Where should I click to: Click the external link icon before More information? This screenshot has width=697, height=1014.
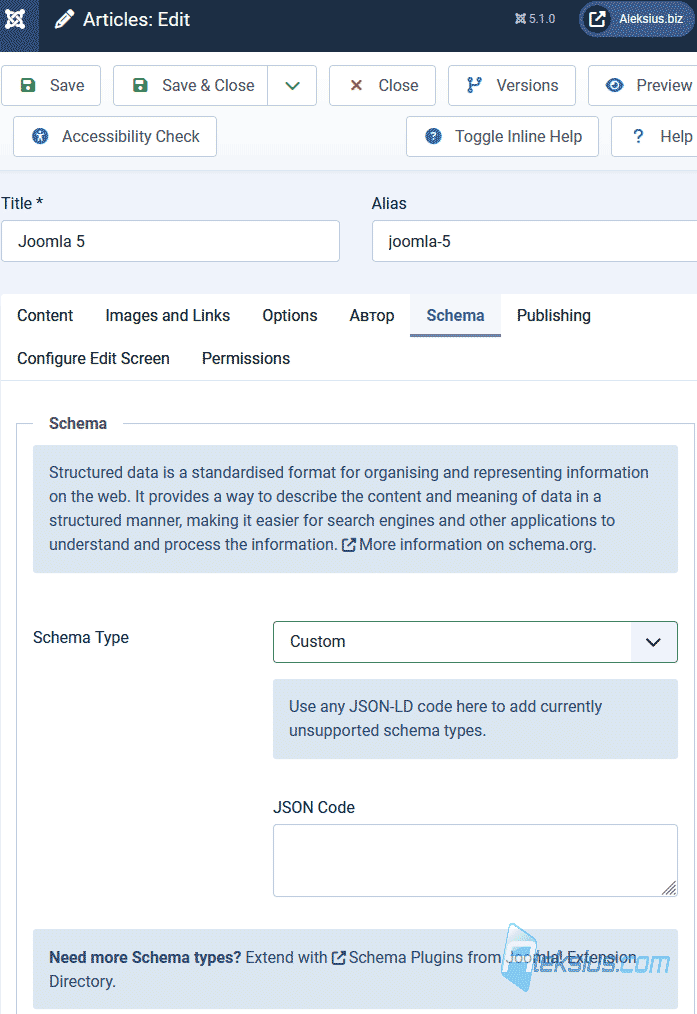(x=348, y=545)
